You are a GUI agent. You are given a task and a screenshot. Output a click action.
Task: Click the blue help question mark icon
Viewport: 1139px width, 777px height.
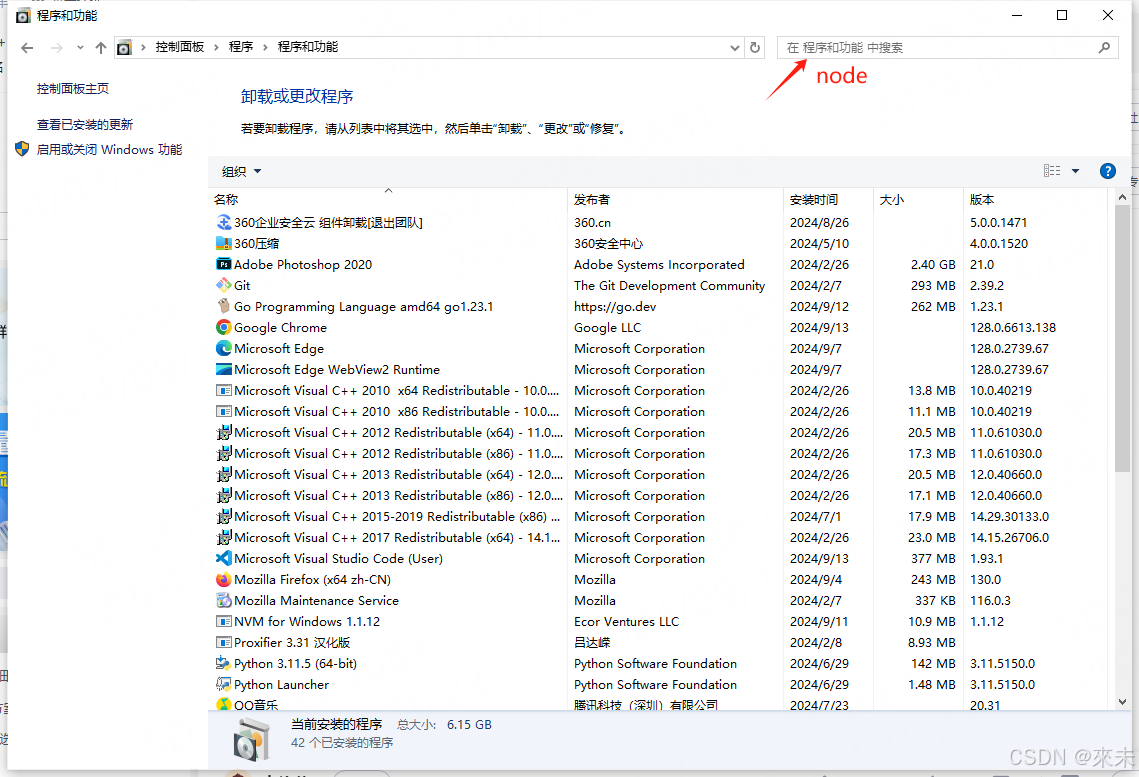[x=1108, y=171]
